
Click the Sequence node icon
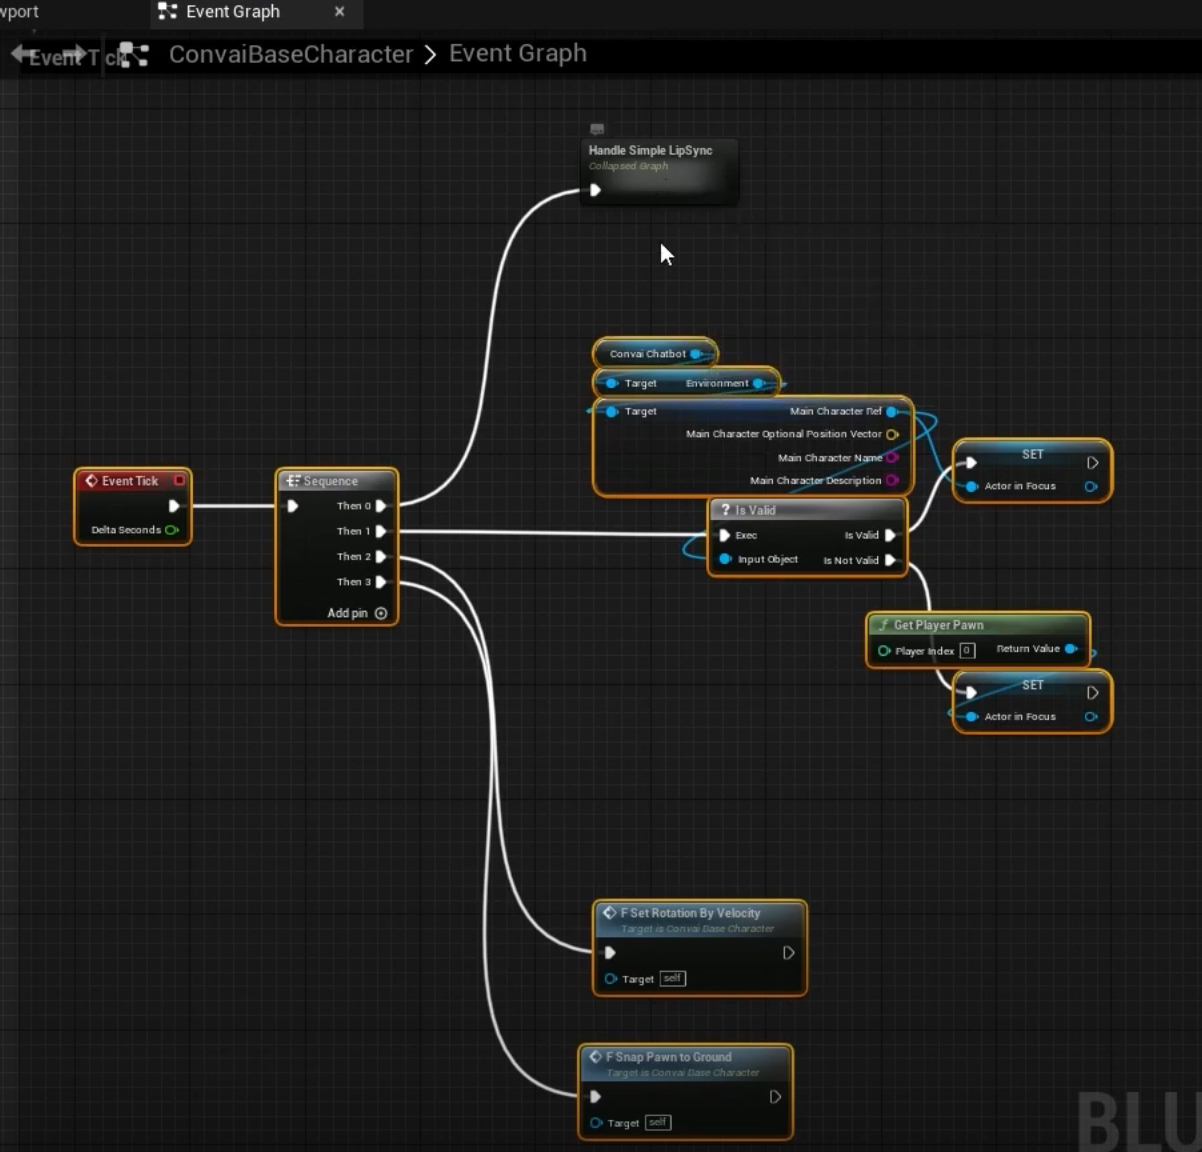tap(292, 481)
